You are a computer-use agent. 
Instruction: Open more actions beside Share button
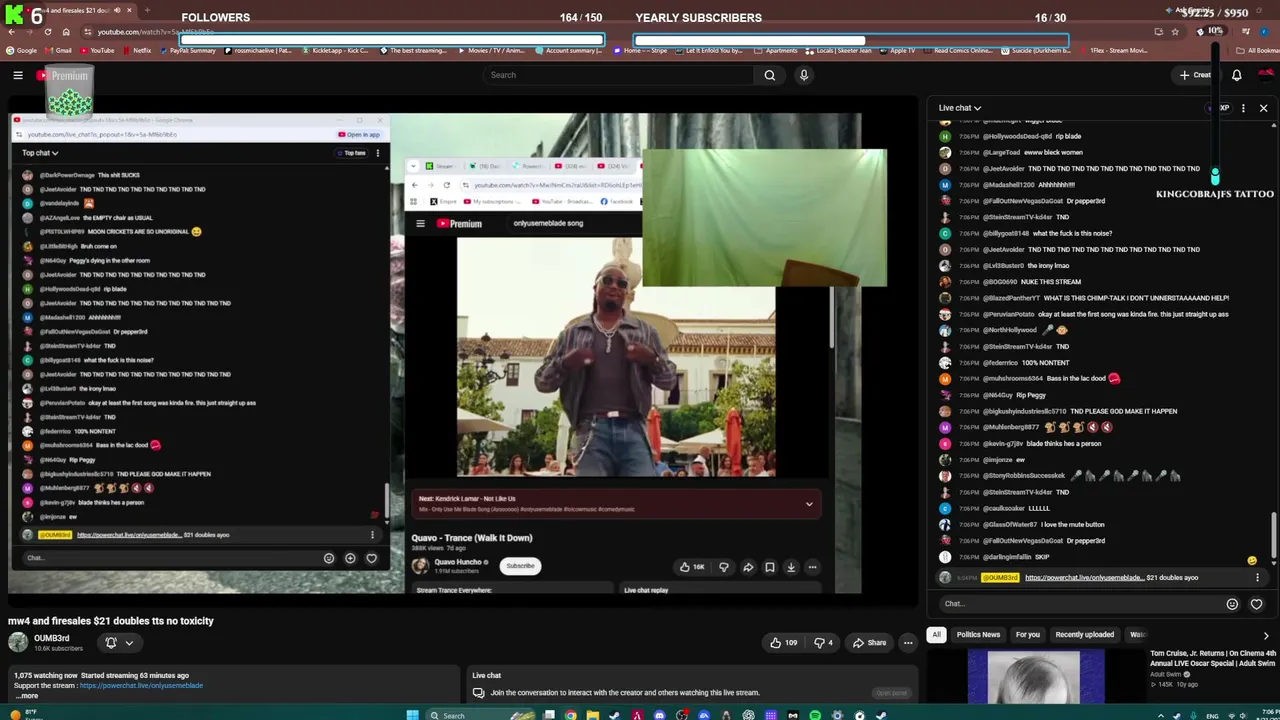tap(908, 643)
